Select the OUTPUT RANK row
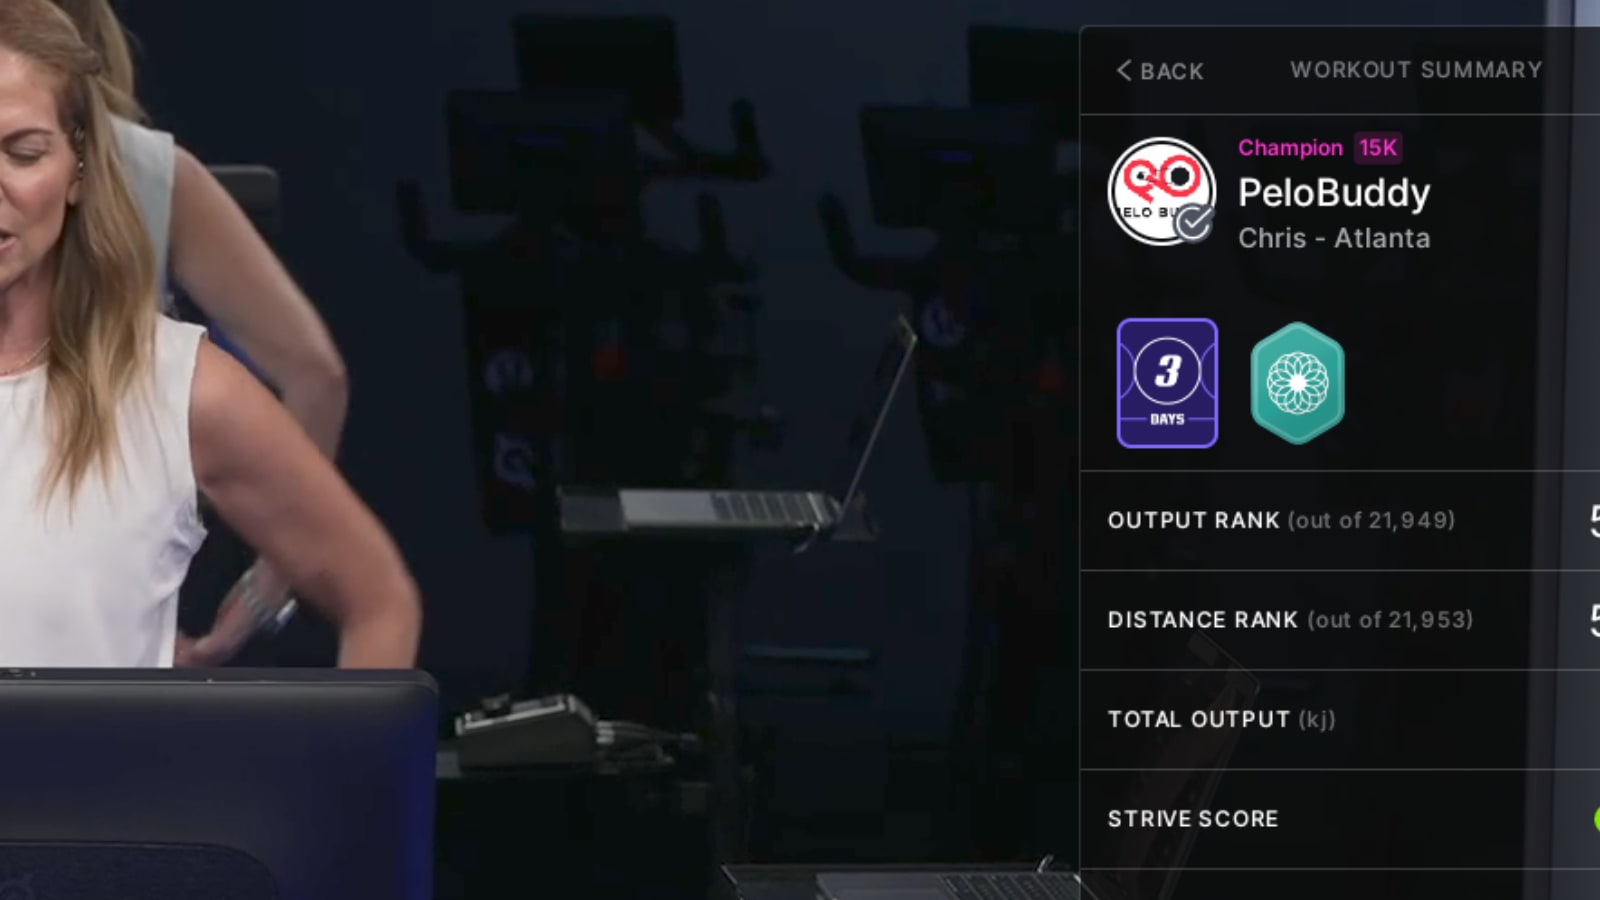This screenshot has height=900, width=1600. (x=1340, y=521)
